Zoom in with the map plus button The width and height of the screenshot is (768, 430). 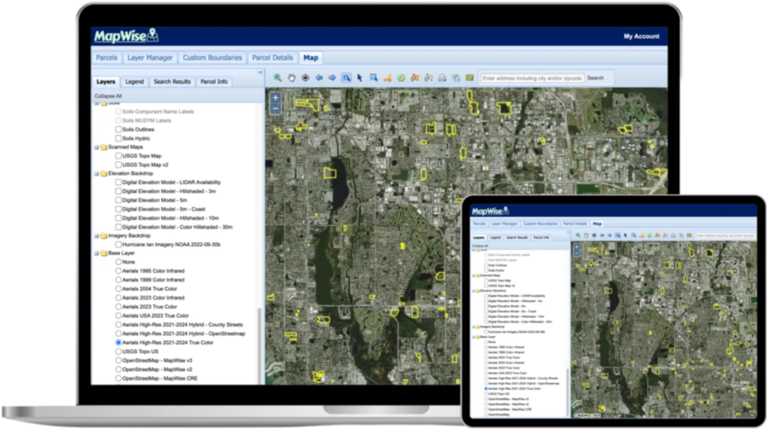(x=275, y=98)
